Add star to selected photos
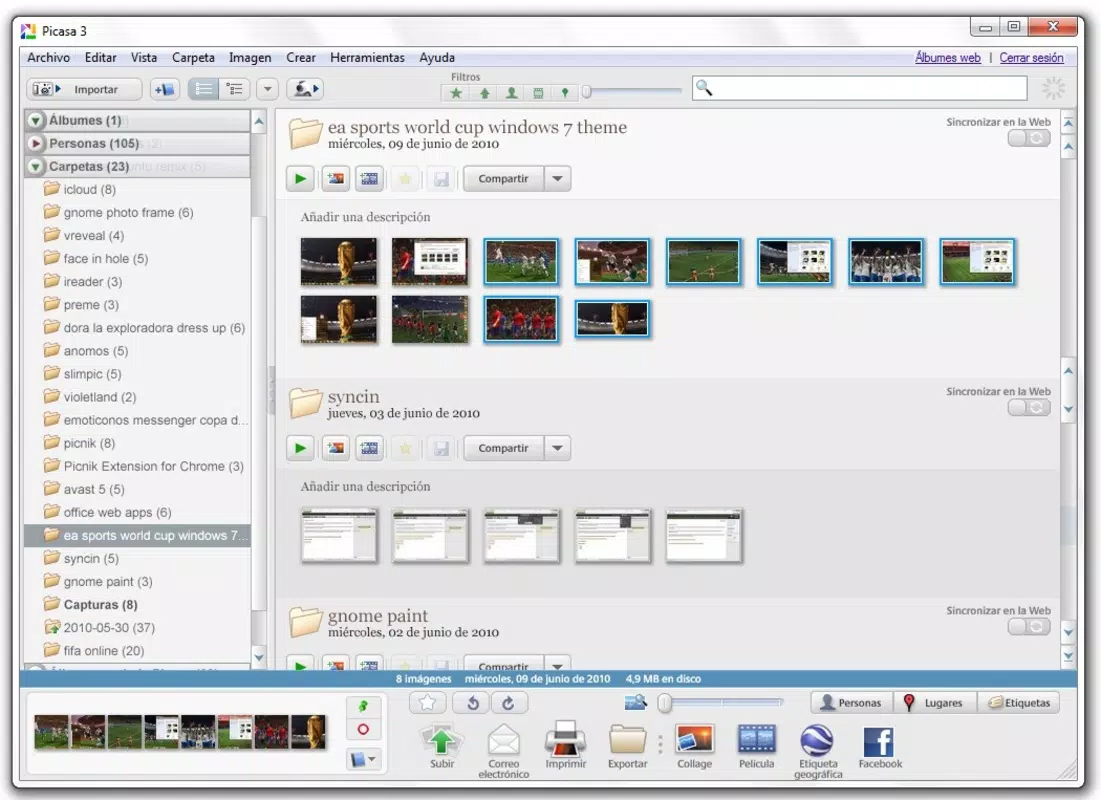The width and height of the screenshot is (1101, 800). pos(427,702)
